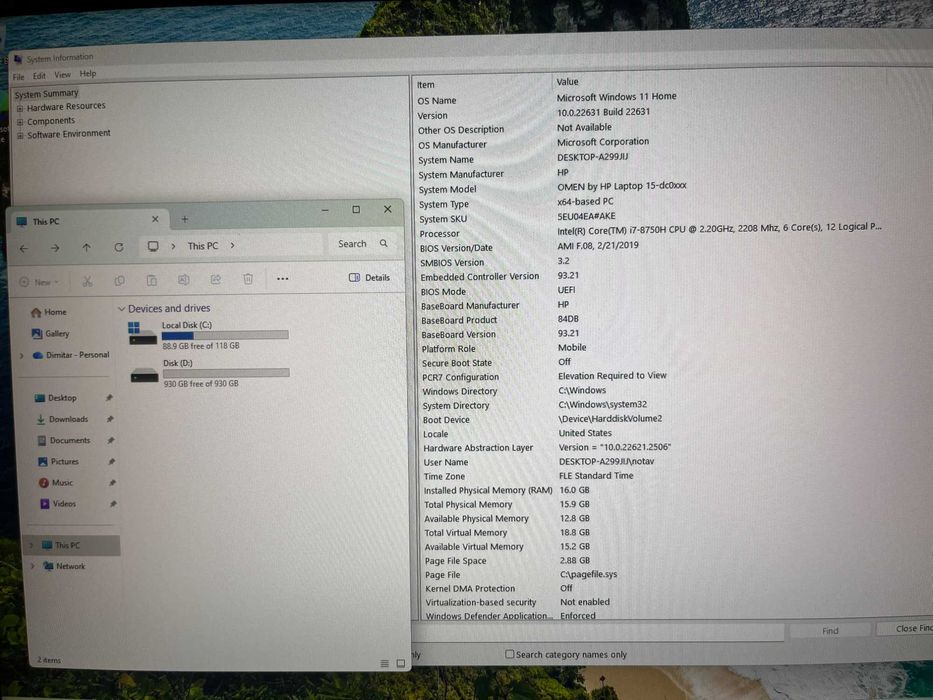Expand the Software Environment tree node
Screen dimensions: 933x700
pos(21,136)
